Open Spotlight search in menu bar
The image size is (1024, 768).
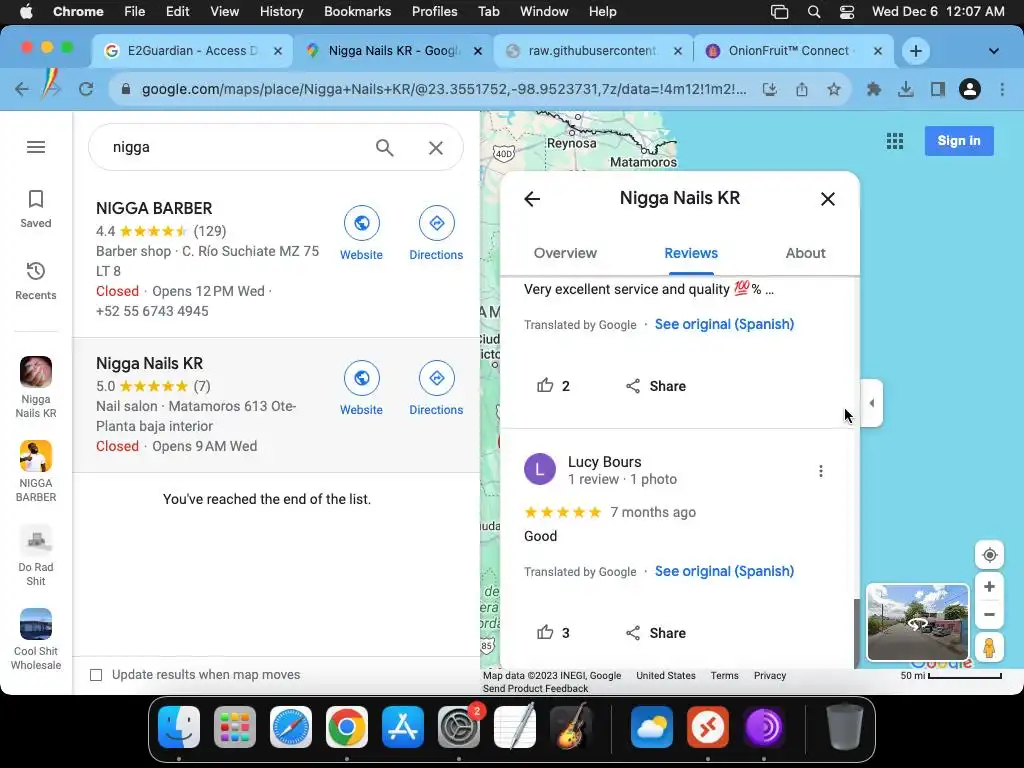pos(814,12)
